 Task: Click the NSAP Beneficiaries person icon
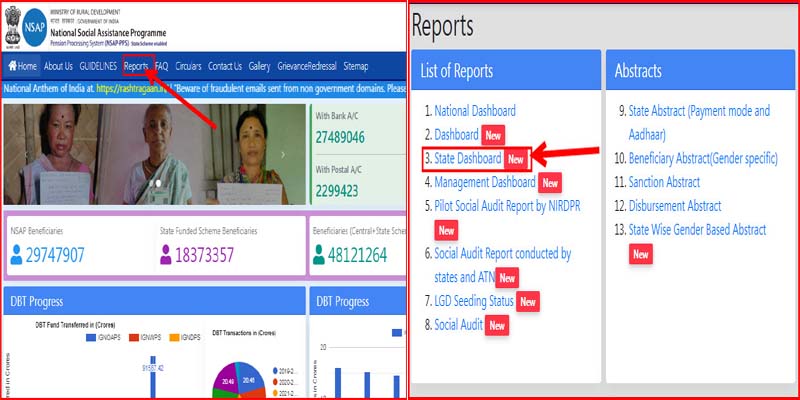coord(16,254)
